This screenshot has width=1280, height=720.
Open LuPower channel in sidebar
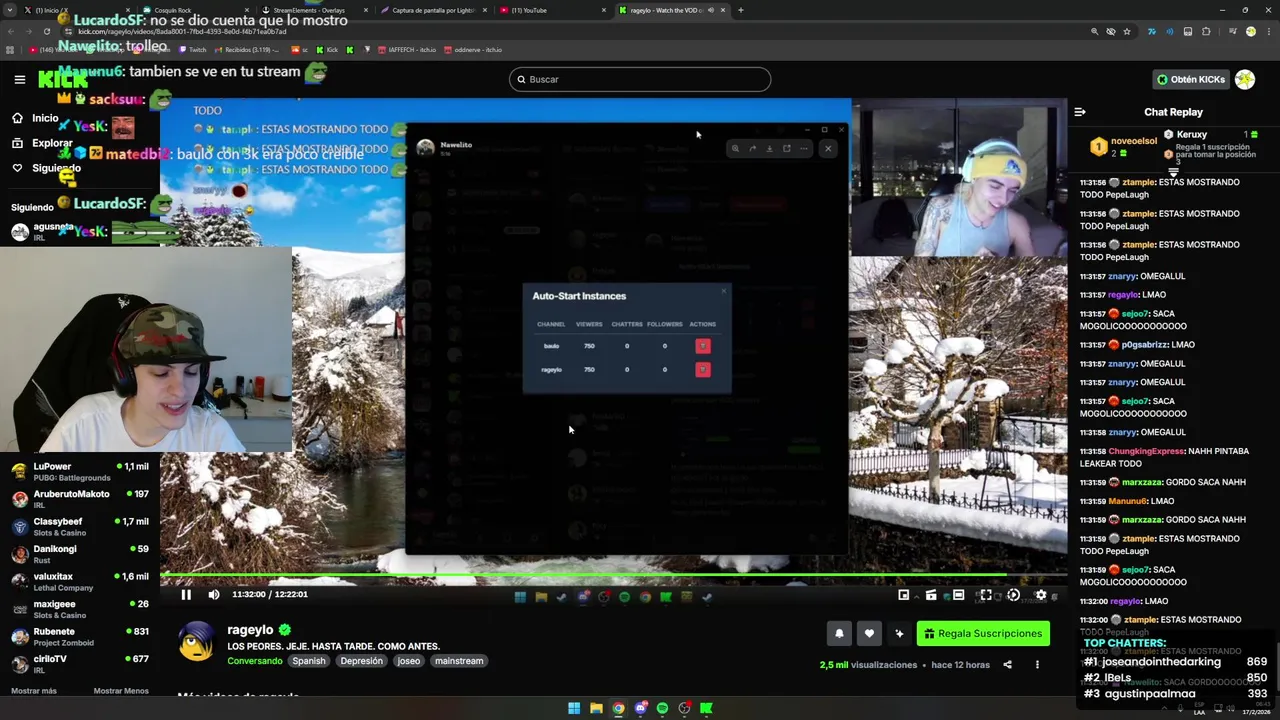pyautogui.click(x=80, y=472)
